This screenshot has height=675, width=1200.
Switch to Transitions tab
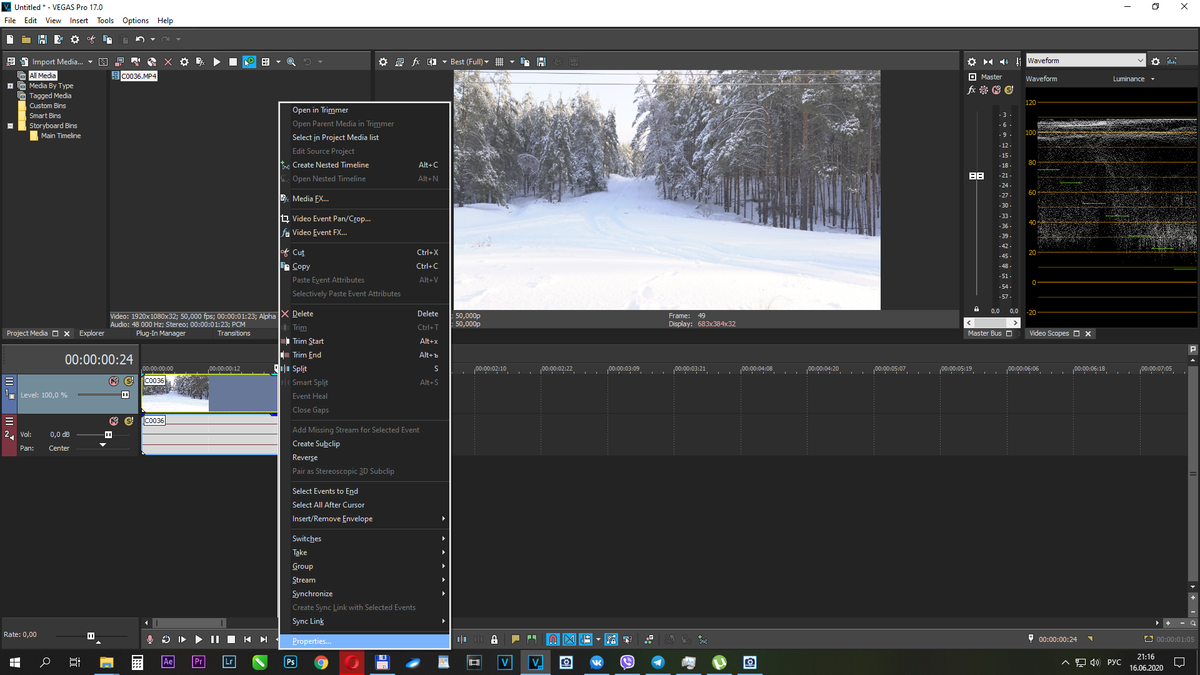(x=234, y=333)
